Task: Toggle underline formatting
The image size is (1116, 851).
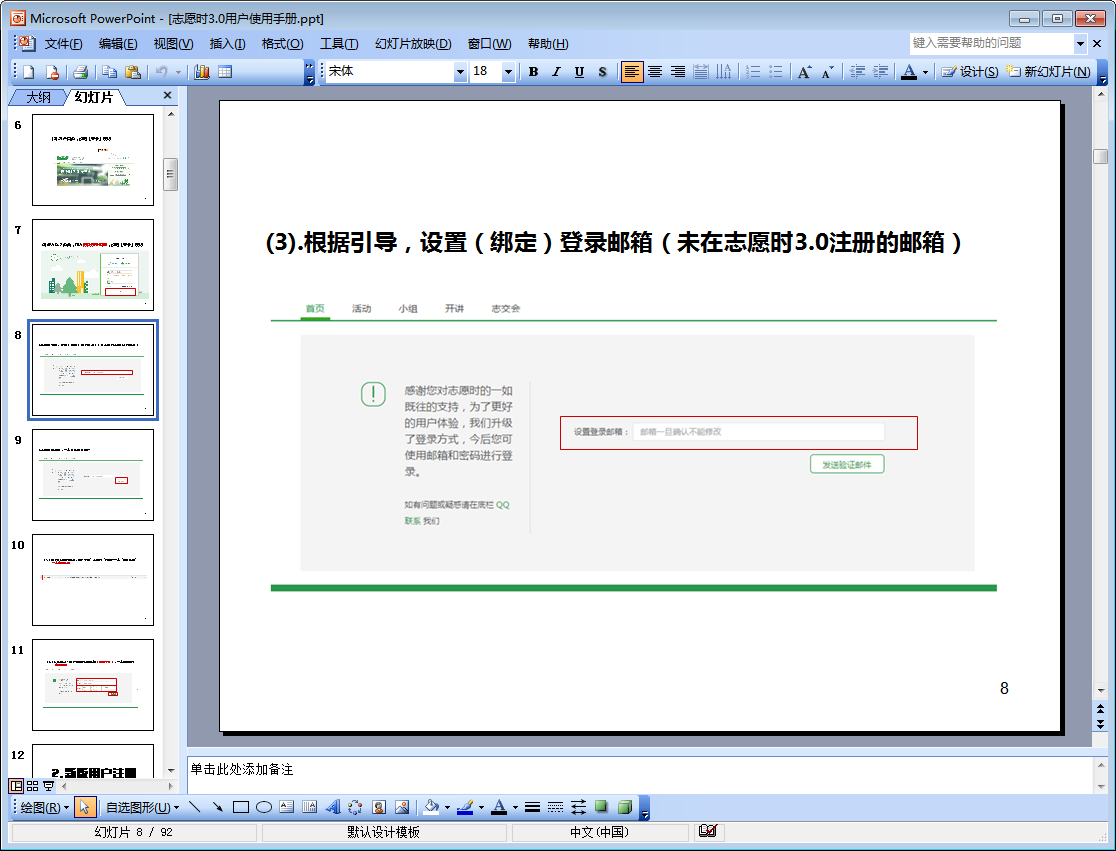Action: pyautogui.click(x=579, y=72)
